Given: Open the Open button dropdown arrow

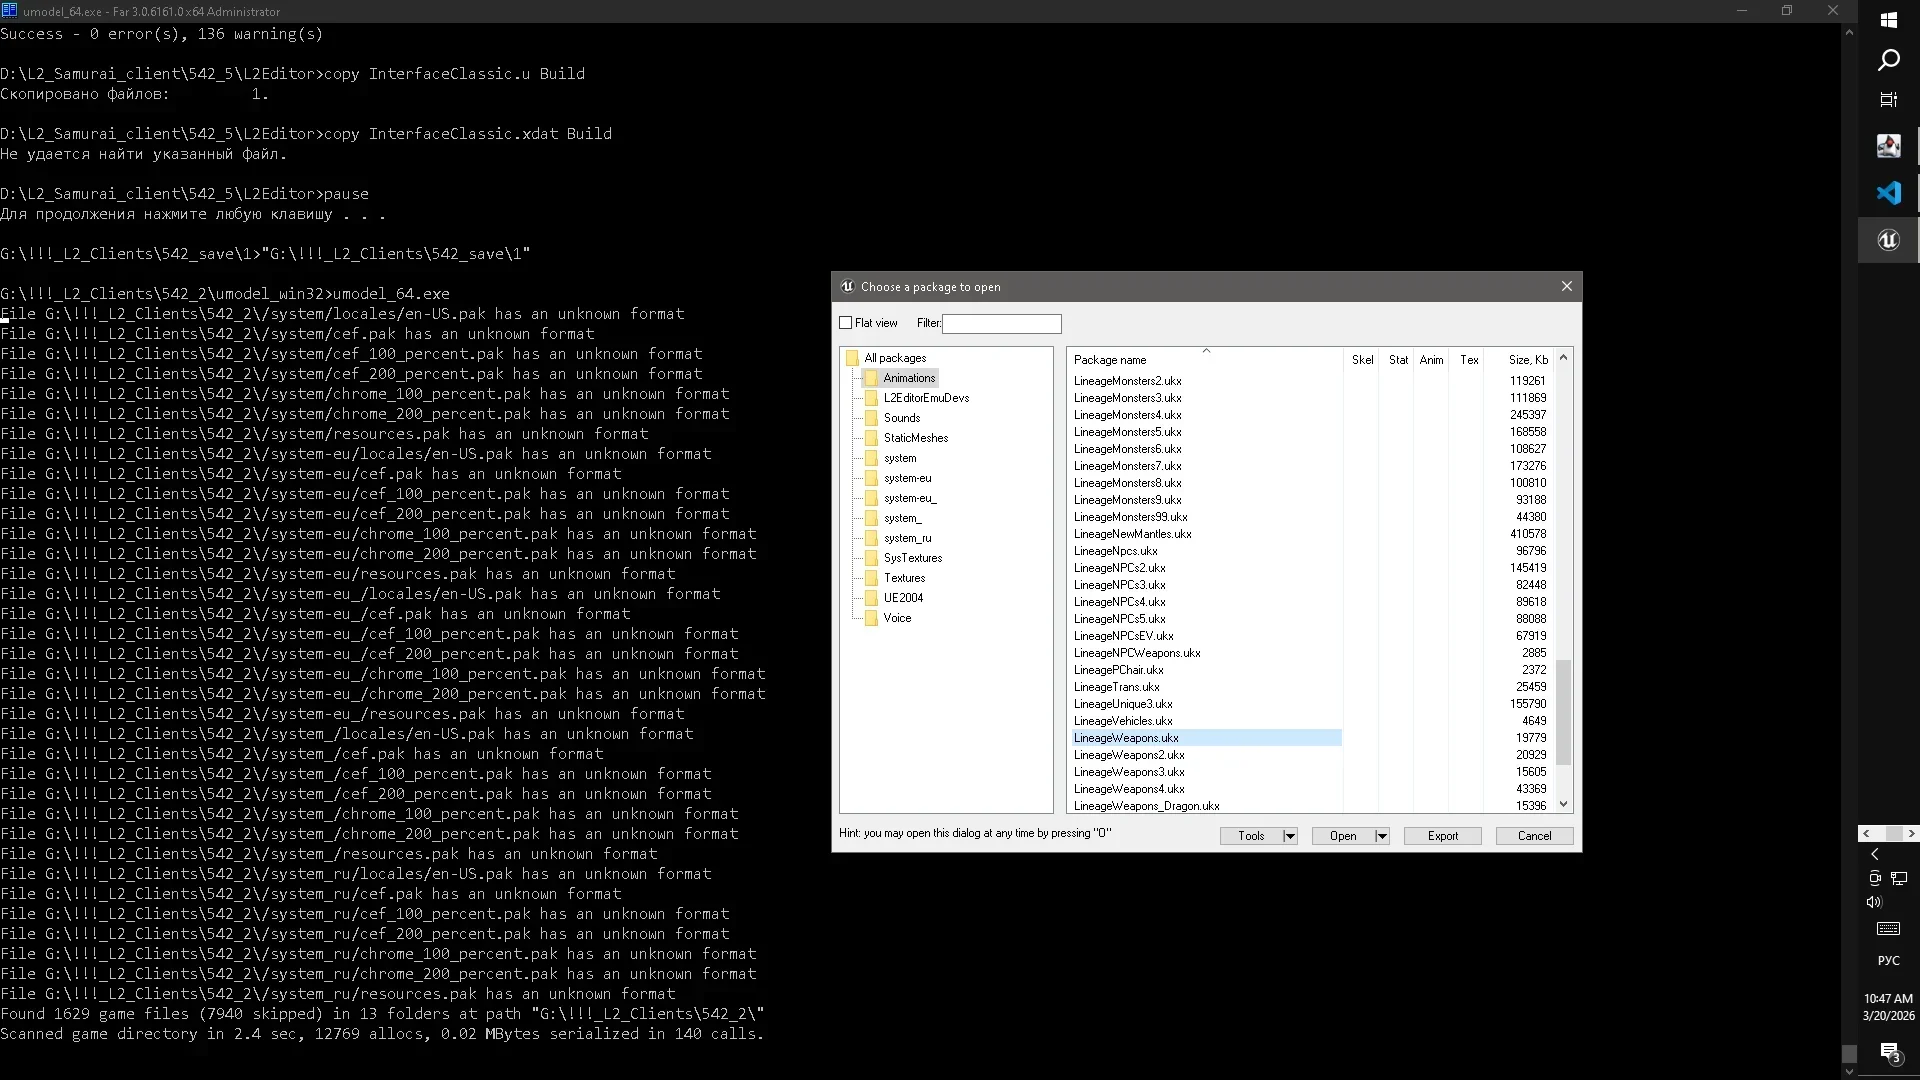Looking at the screenshot, I should [x=1382, y=836].
